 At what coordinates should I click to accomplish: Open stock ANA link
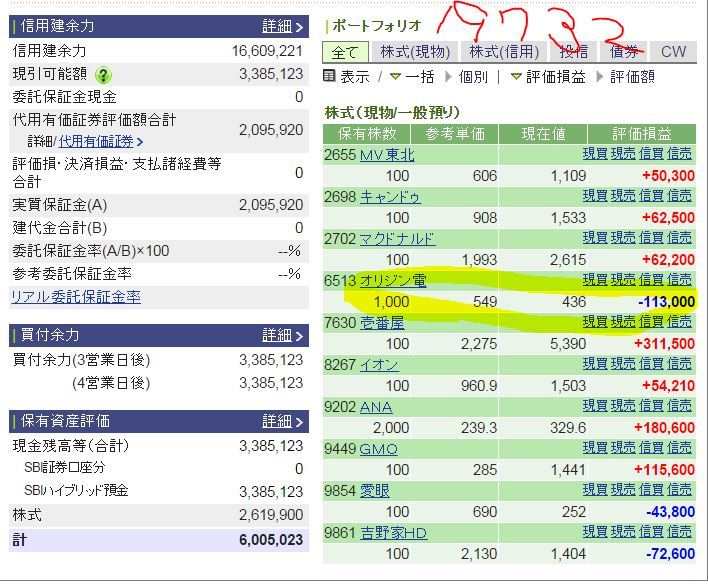pyautogui.click(x=376, y=407)
